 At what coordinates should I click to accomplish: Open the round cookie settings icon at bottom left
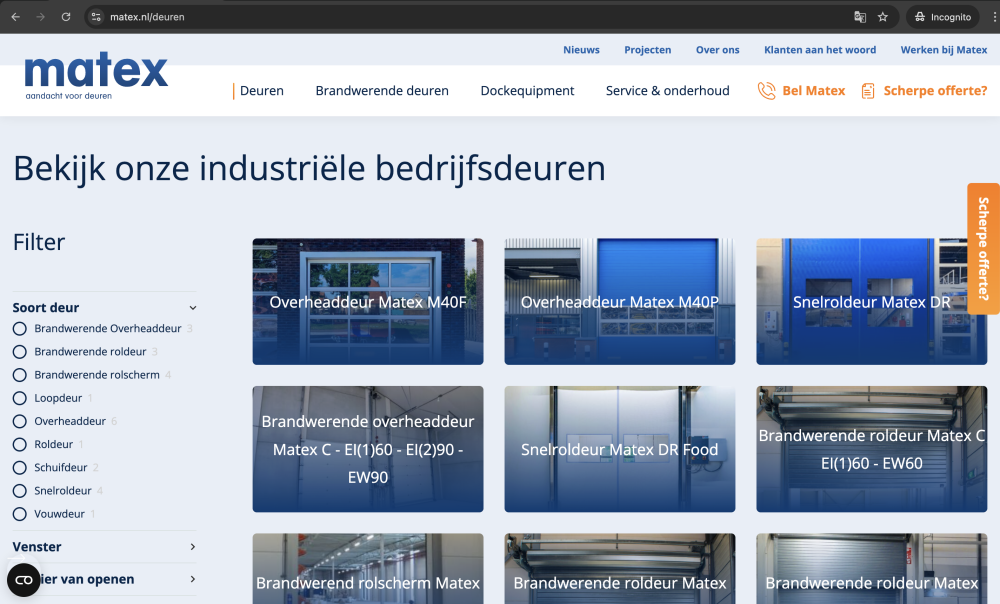24,580
